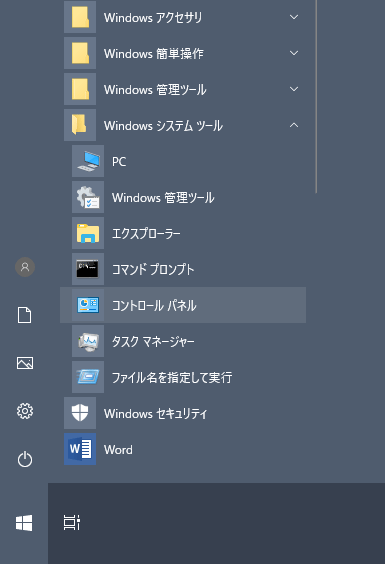
Task: Launch the コマンド プロンプト console icon
Action: pos(88,269)
